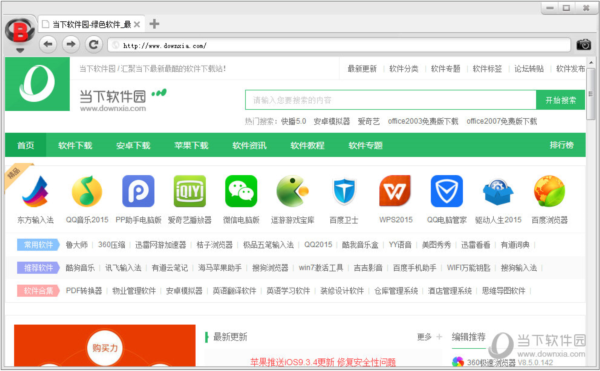Select the 首页 navigation tab
The image size is (600, 371).
[26, 145]
